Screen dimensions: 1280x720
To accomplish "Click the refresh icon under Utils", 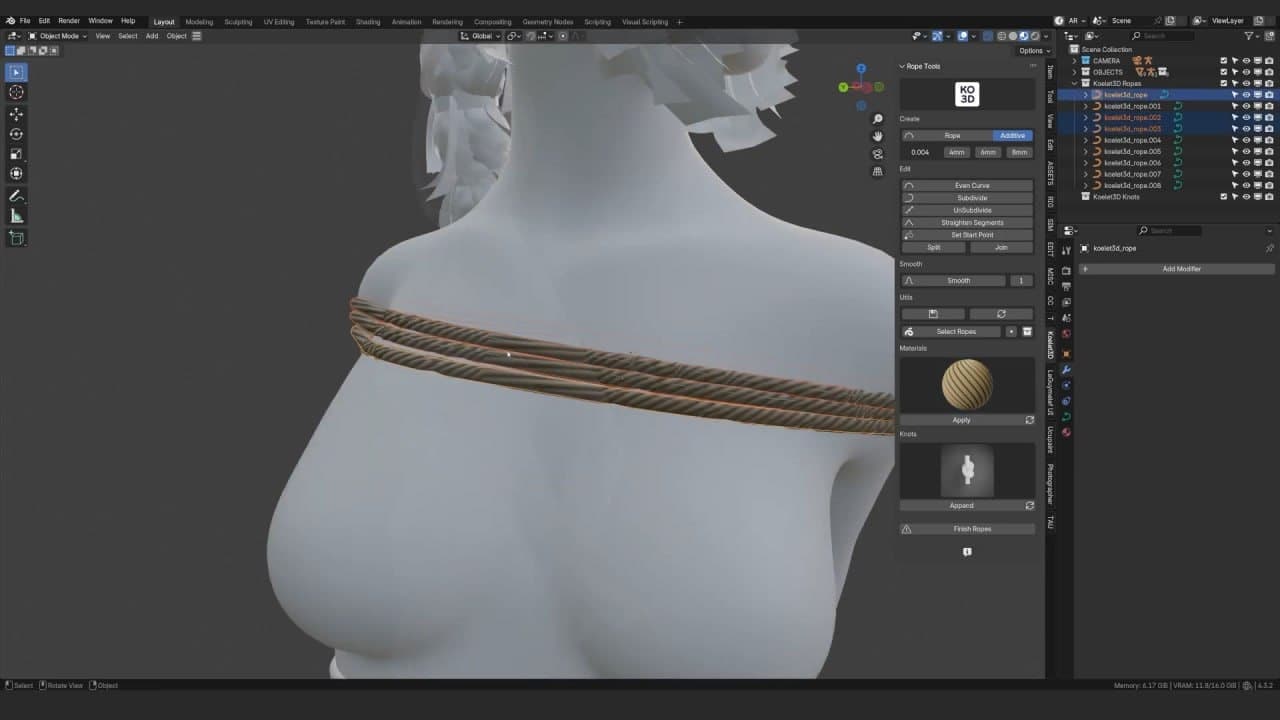I will 1001,314.
